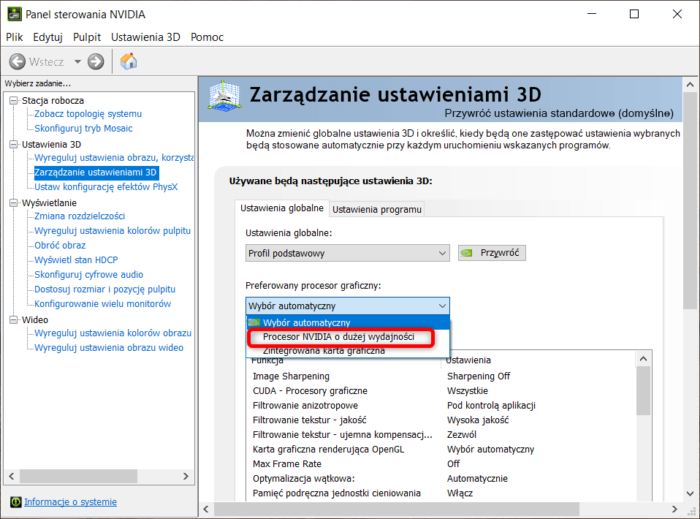Image resolution: width=700 pixels, height=519 pixels.
Task: Open Wyreguluj ustawienia kolorów obrazu
Action: coord(113,333)
